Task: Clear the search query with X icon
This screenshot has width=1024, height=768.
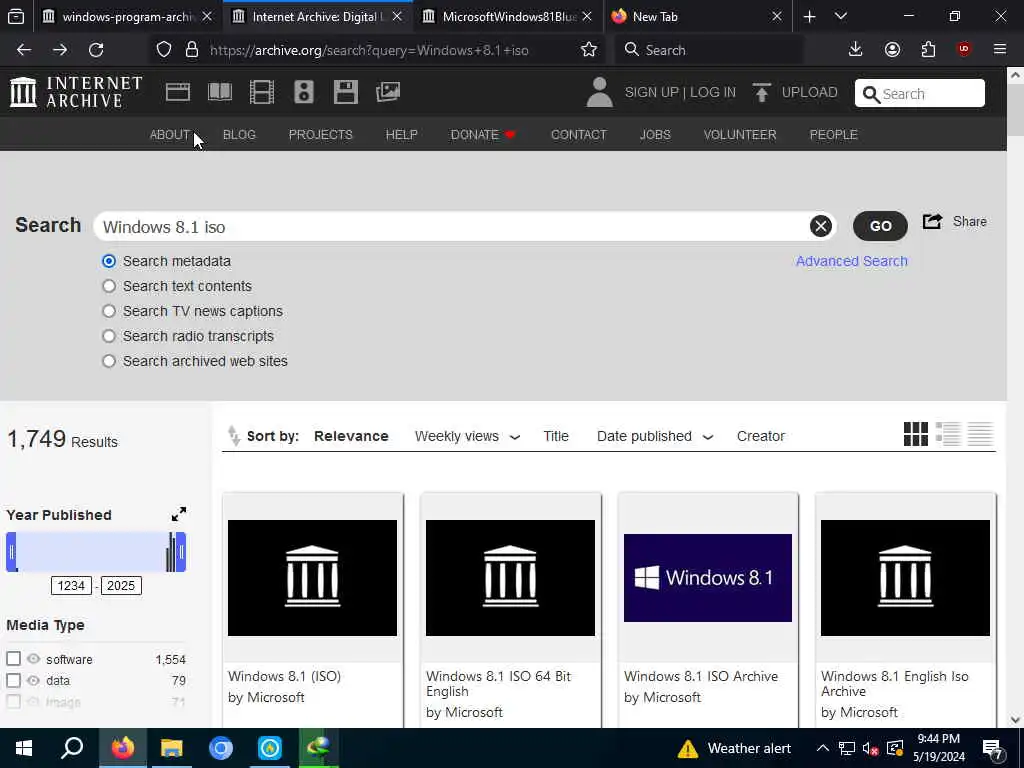Action: click(821, 226)
